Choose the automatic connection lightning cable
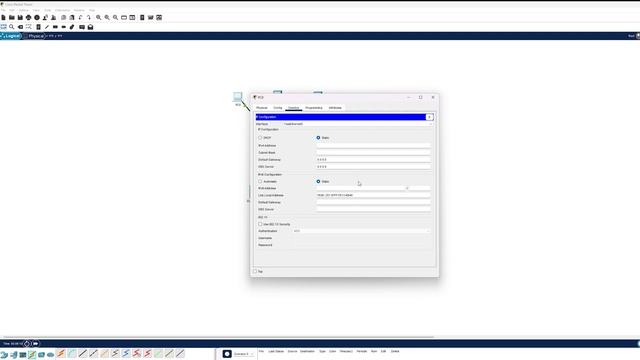This screenshot has height=360, width=640. (x=61, y=353)
